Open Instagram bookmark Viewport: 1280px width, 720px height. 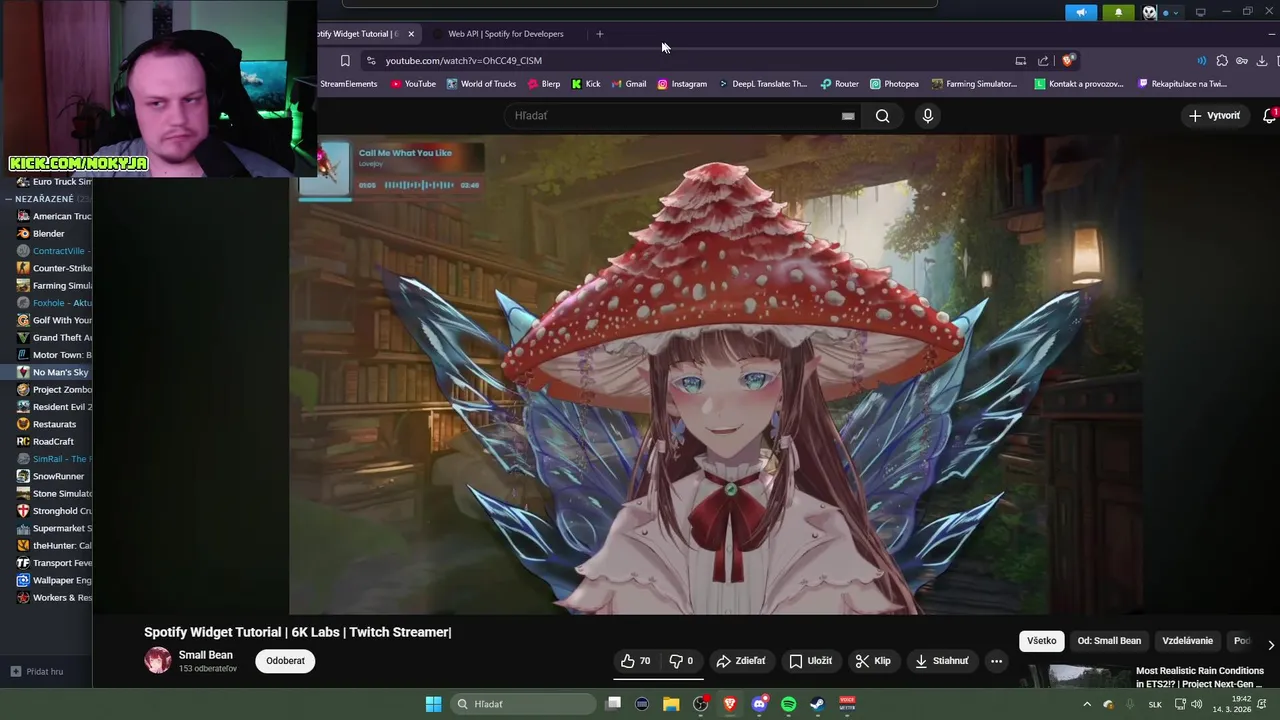[681, 84]
